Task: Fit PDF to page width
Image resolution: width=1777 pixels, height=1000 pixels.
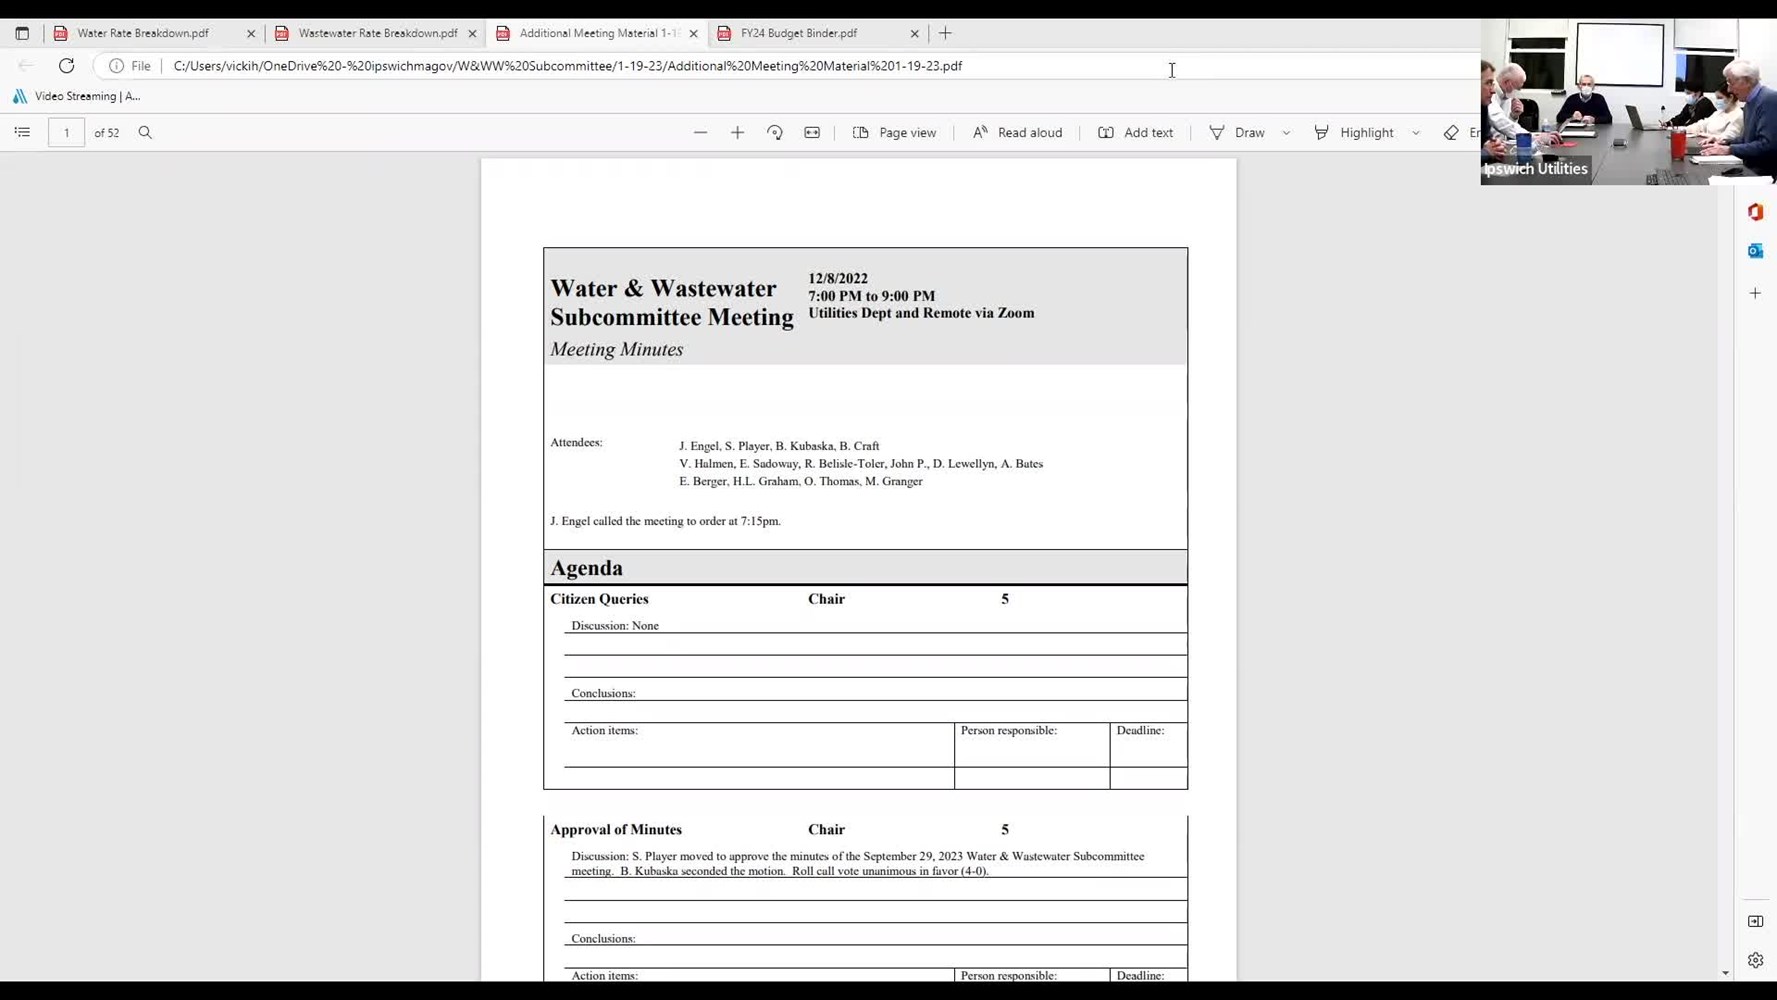Action: pos(812,132)
